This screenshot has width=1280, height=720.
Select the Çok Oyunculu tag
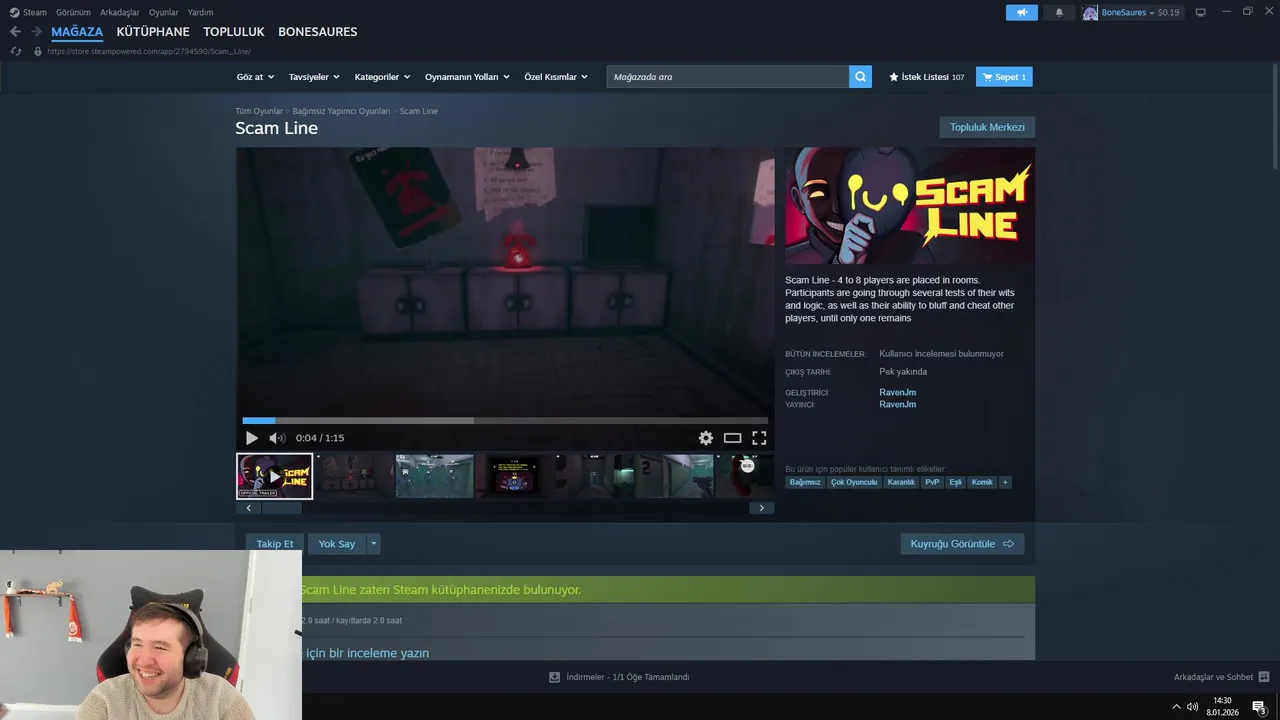point(854,482)
